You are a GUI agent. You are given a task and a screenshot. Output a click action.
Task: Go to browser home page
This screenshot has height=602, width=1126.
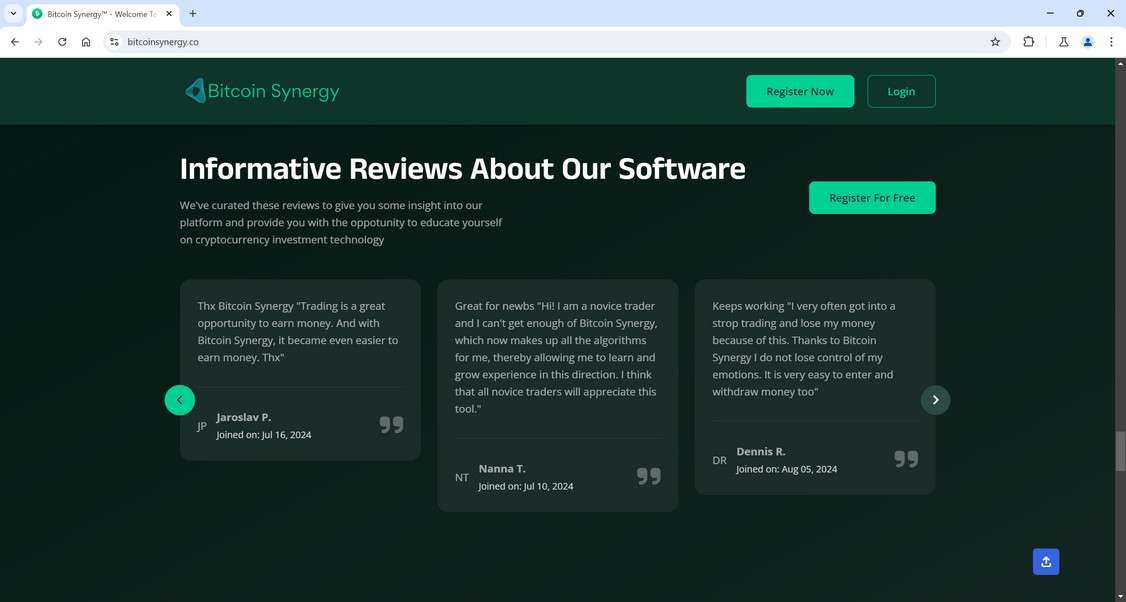tap(86, 42)
